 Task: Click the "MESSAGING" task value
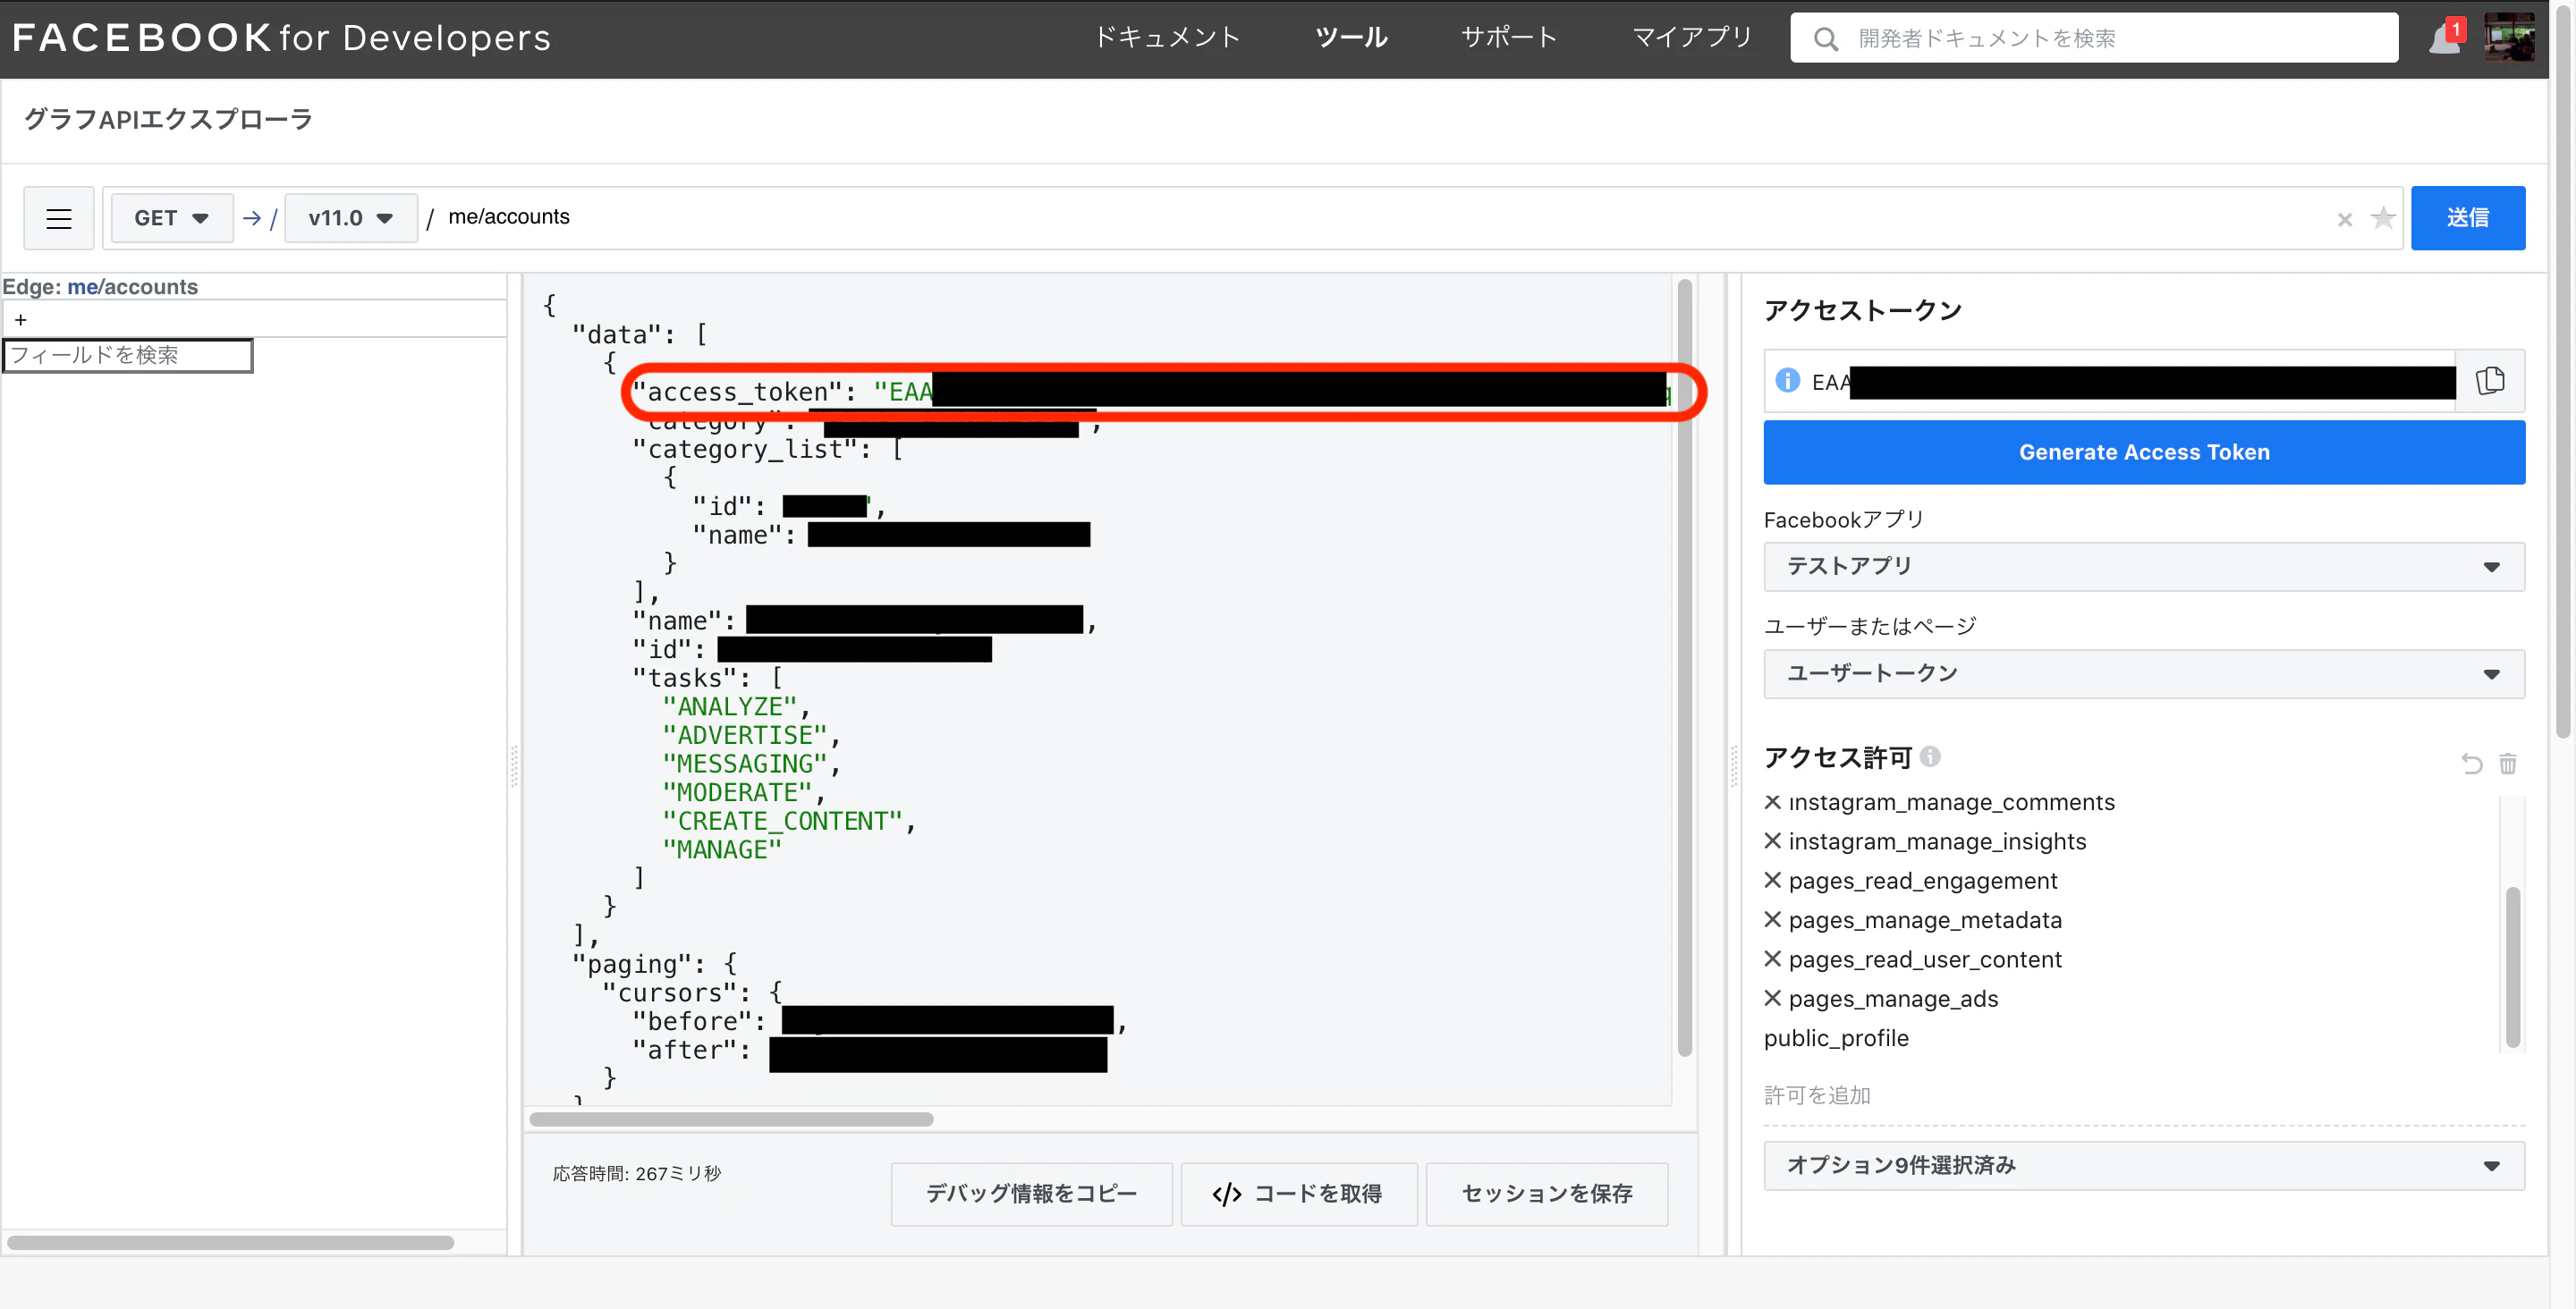pyautogui.click(x=744, y=764)
